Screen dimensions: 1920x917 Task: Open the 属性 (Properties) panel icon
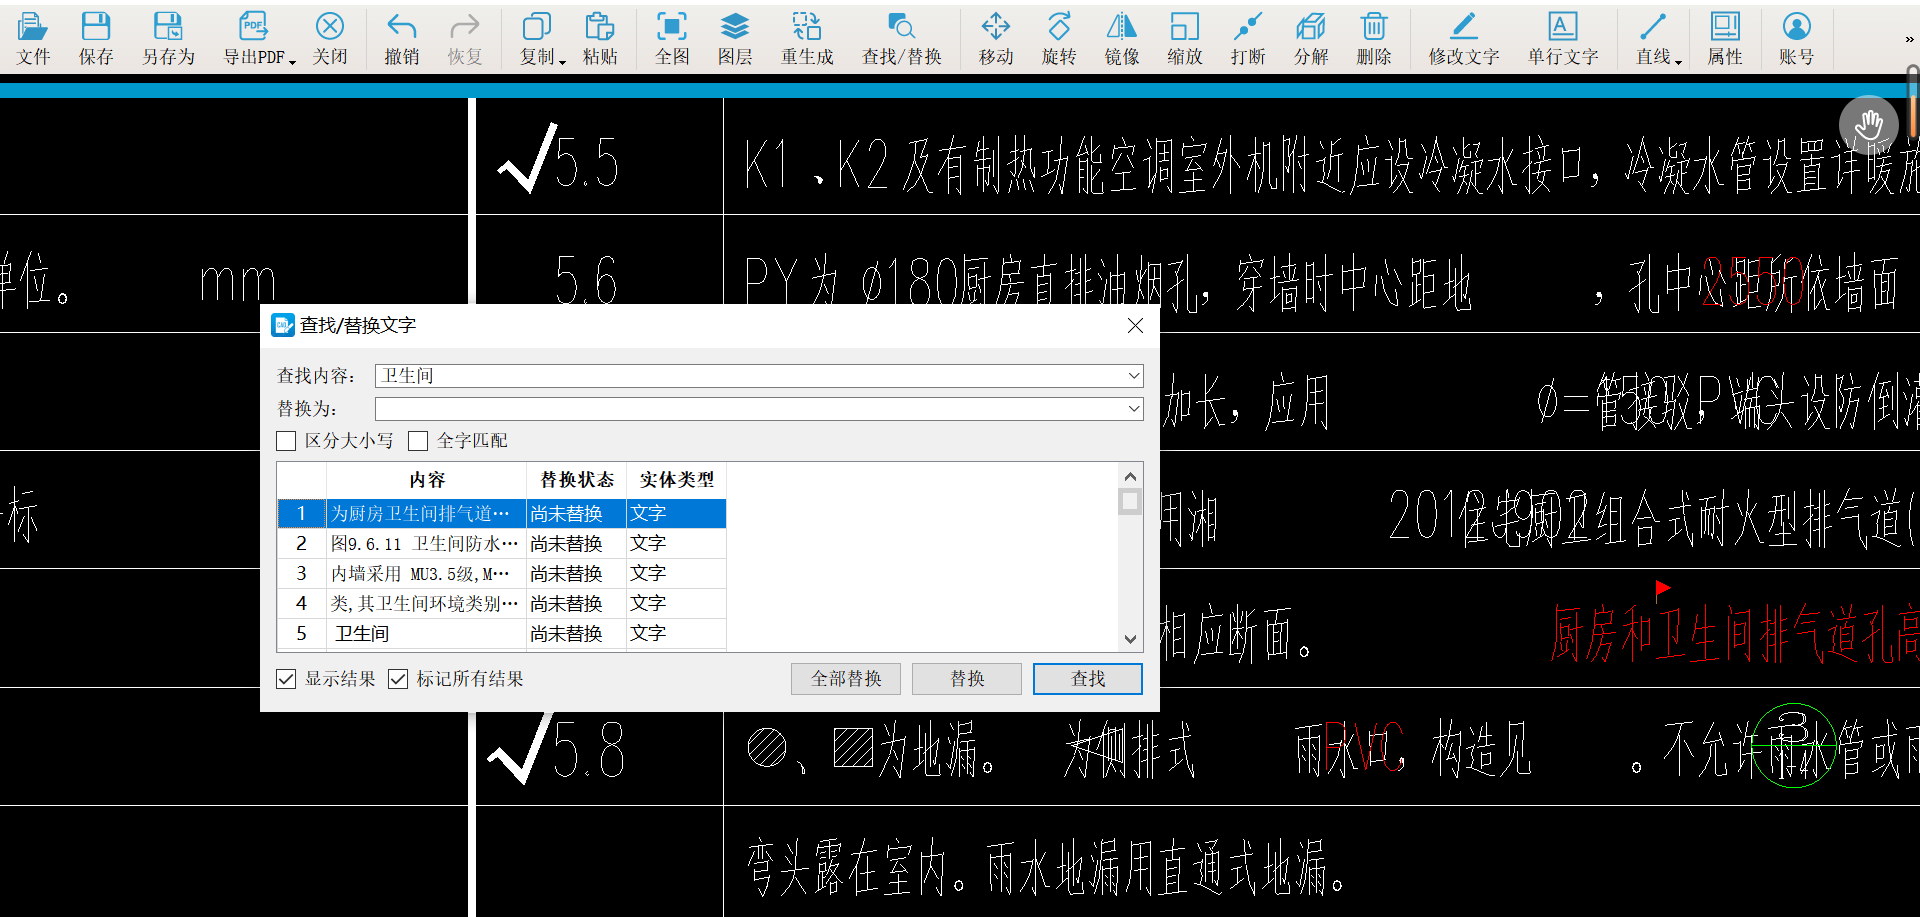click(1725, 39)
